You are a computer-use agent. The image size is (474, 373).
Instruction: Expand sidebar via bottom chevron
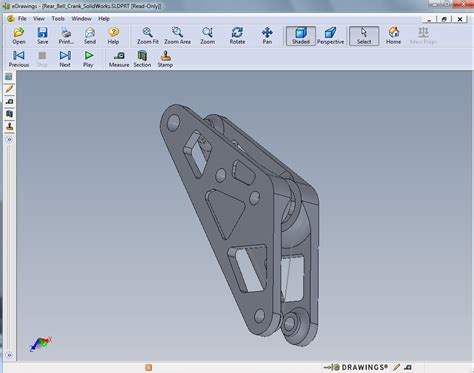point(9,355)
